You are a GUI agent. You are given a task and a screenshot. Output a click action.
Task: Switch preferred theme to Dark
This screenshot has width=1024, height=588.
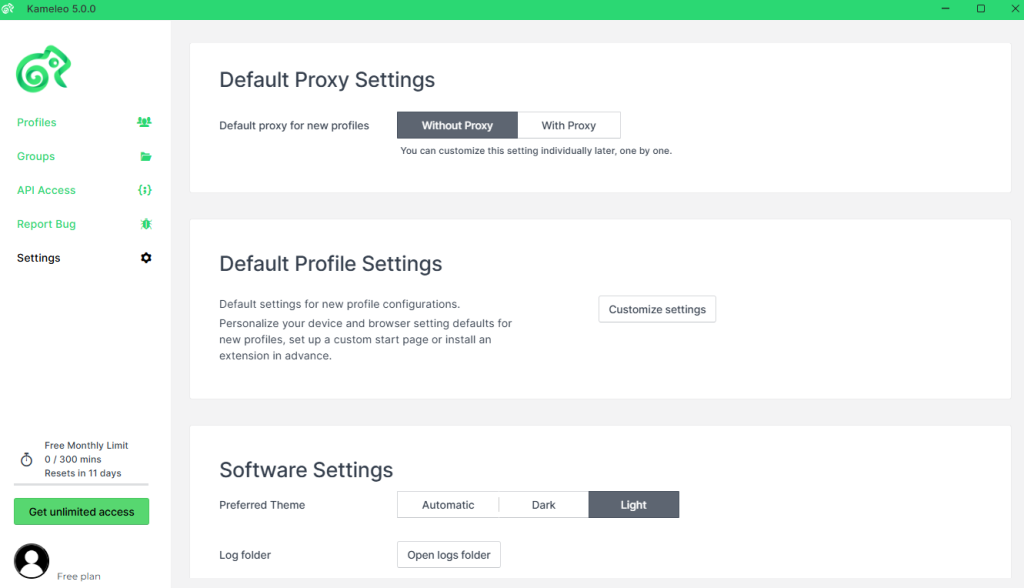click(543, 505)
